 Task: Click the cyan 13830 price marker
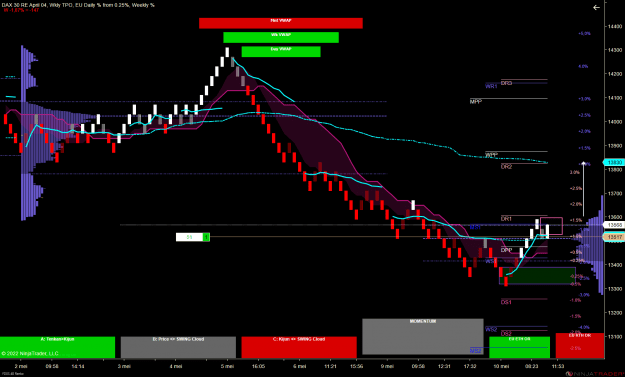click(614, 162)
